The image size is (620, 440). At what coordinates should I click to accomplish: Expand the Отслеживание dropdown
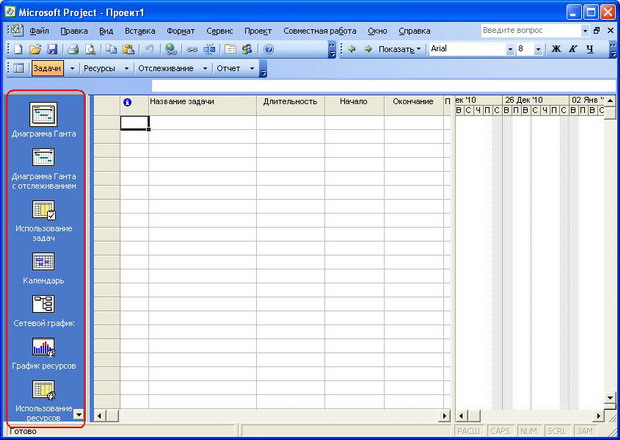coord(205,68)
